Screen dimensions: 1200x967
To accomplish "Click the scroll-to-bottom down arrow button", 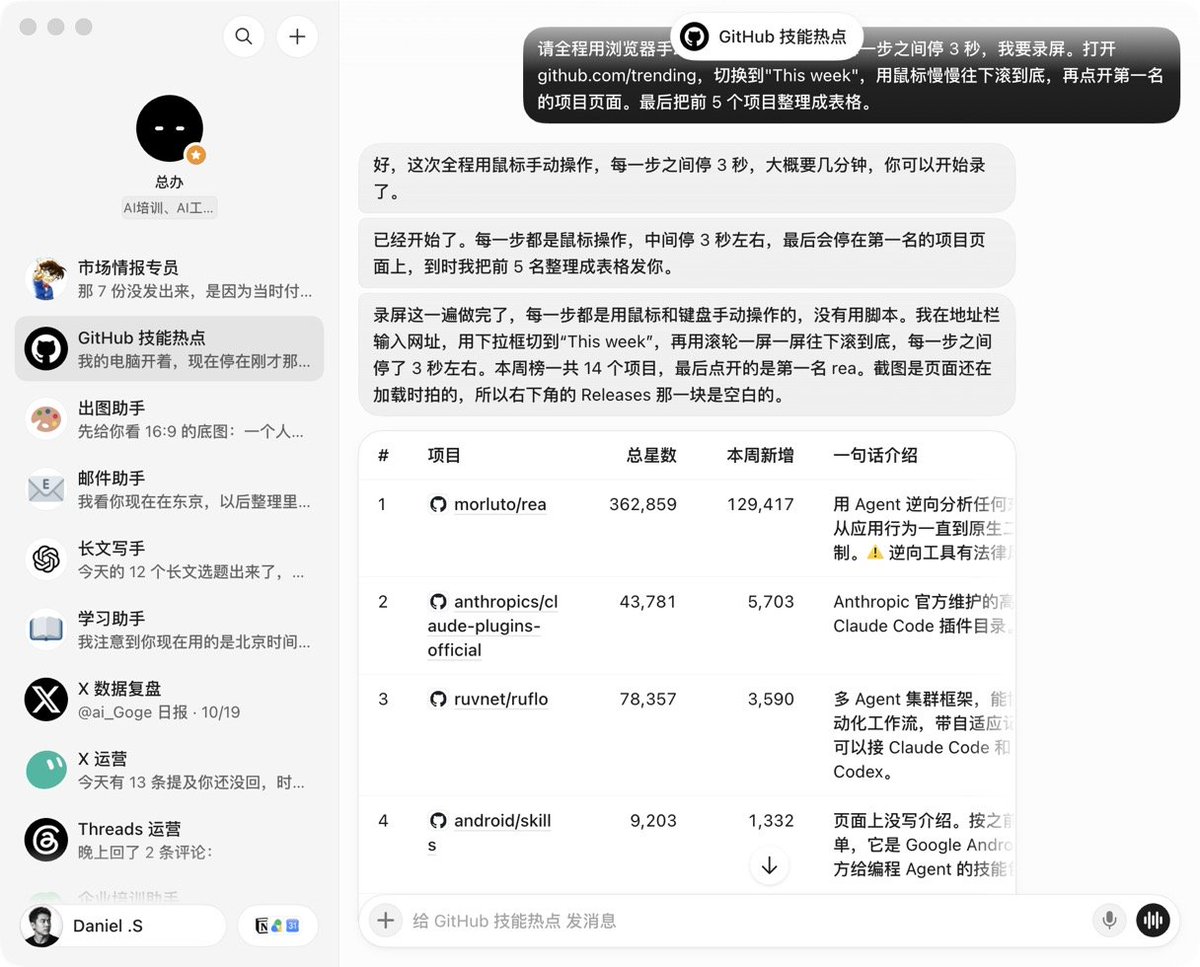I will (769, 866).
